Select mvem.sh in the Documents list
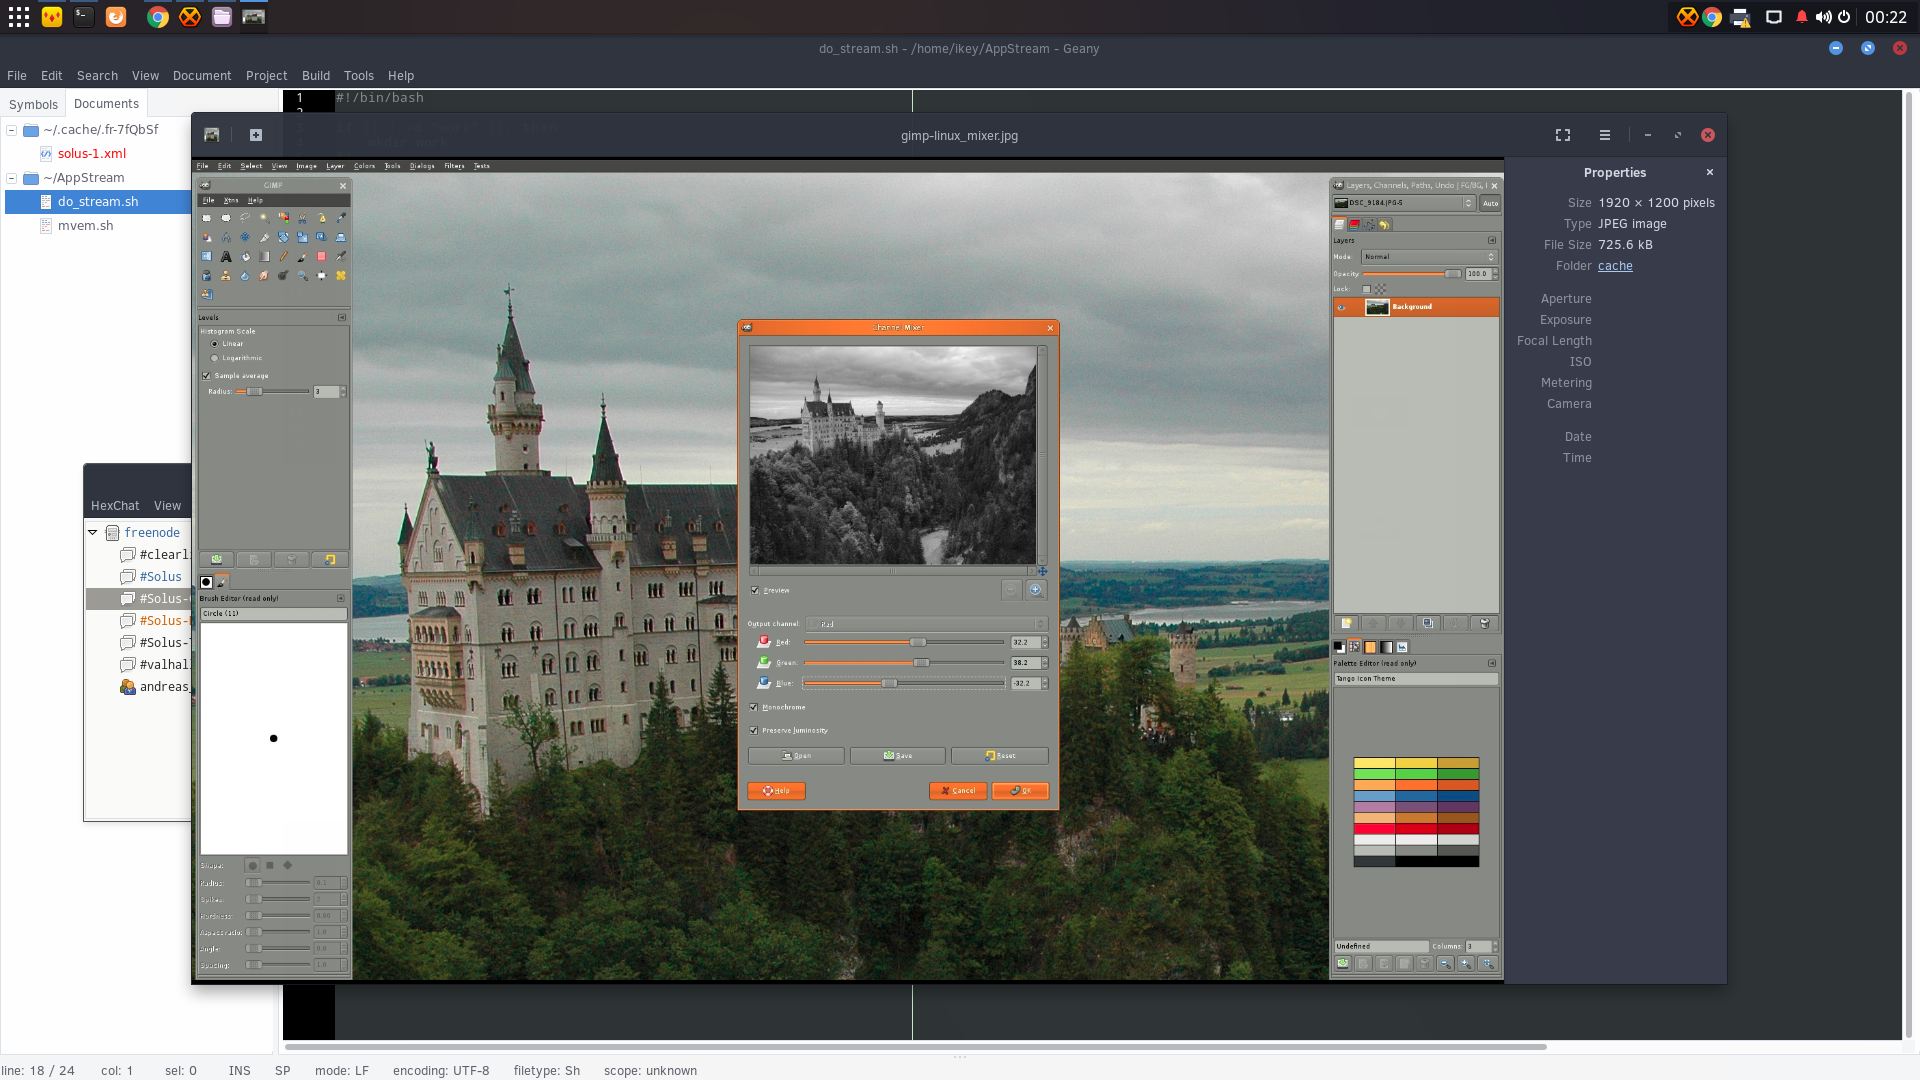 tap(85, 226)
